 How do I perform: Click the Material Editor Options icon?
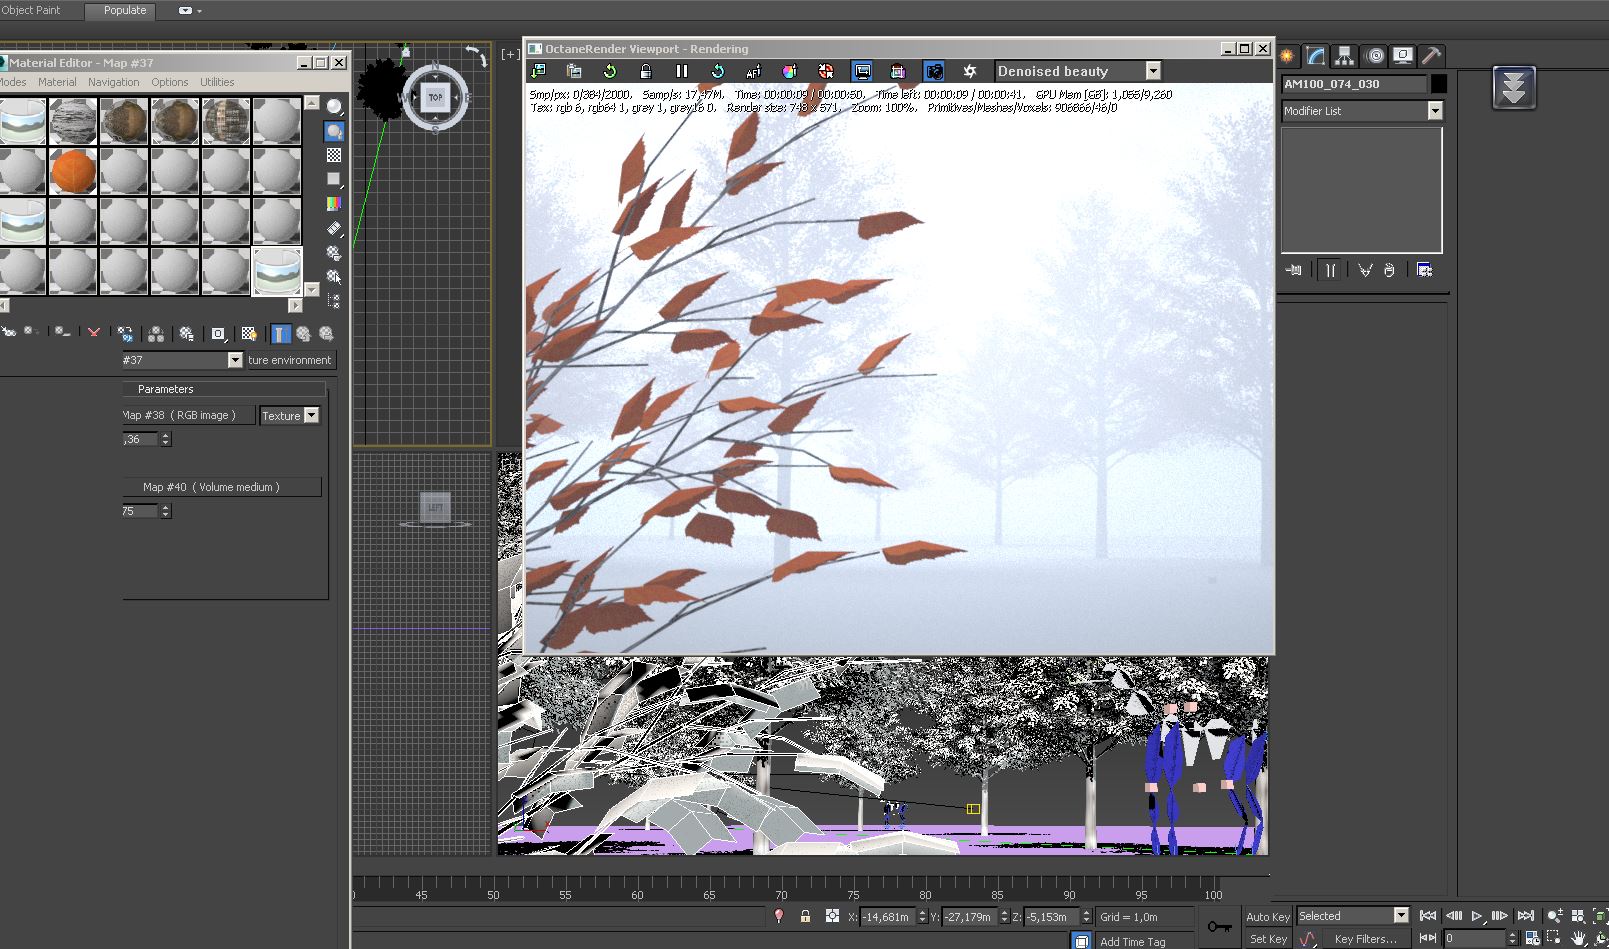334,253
